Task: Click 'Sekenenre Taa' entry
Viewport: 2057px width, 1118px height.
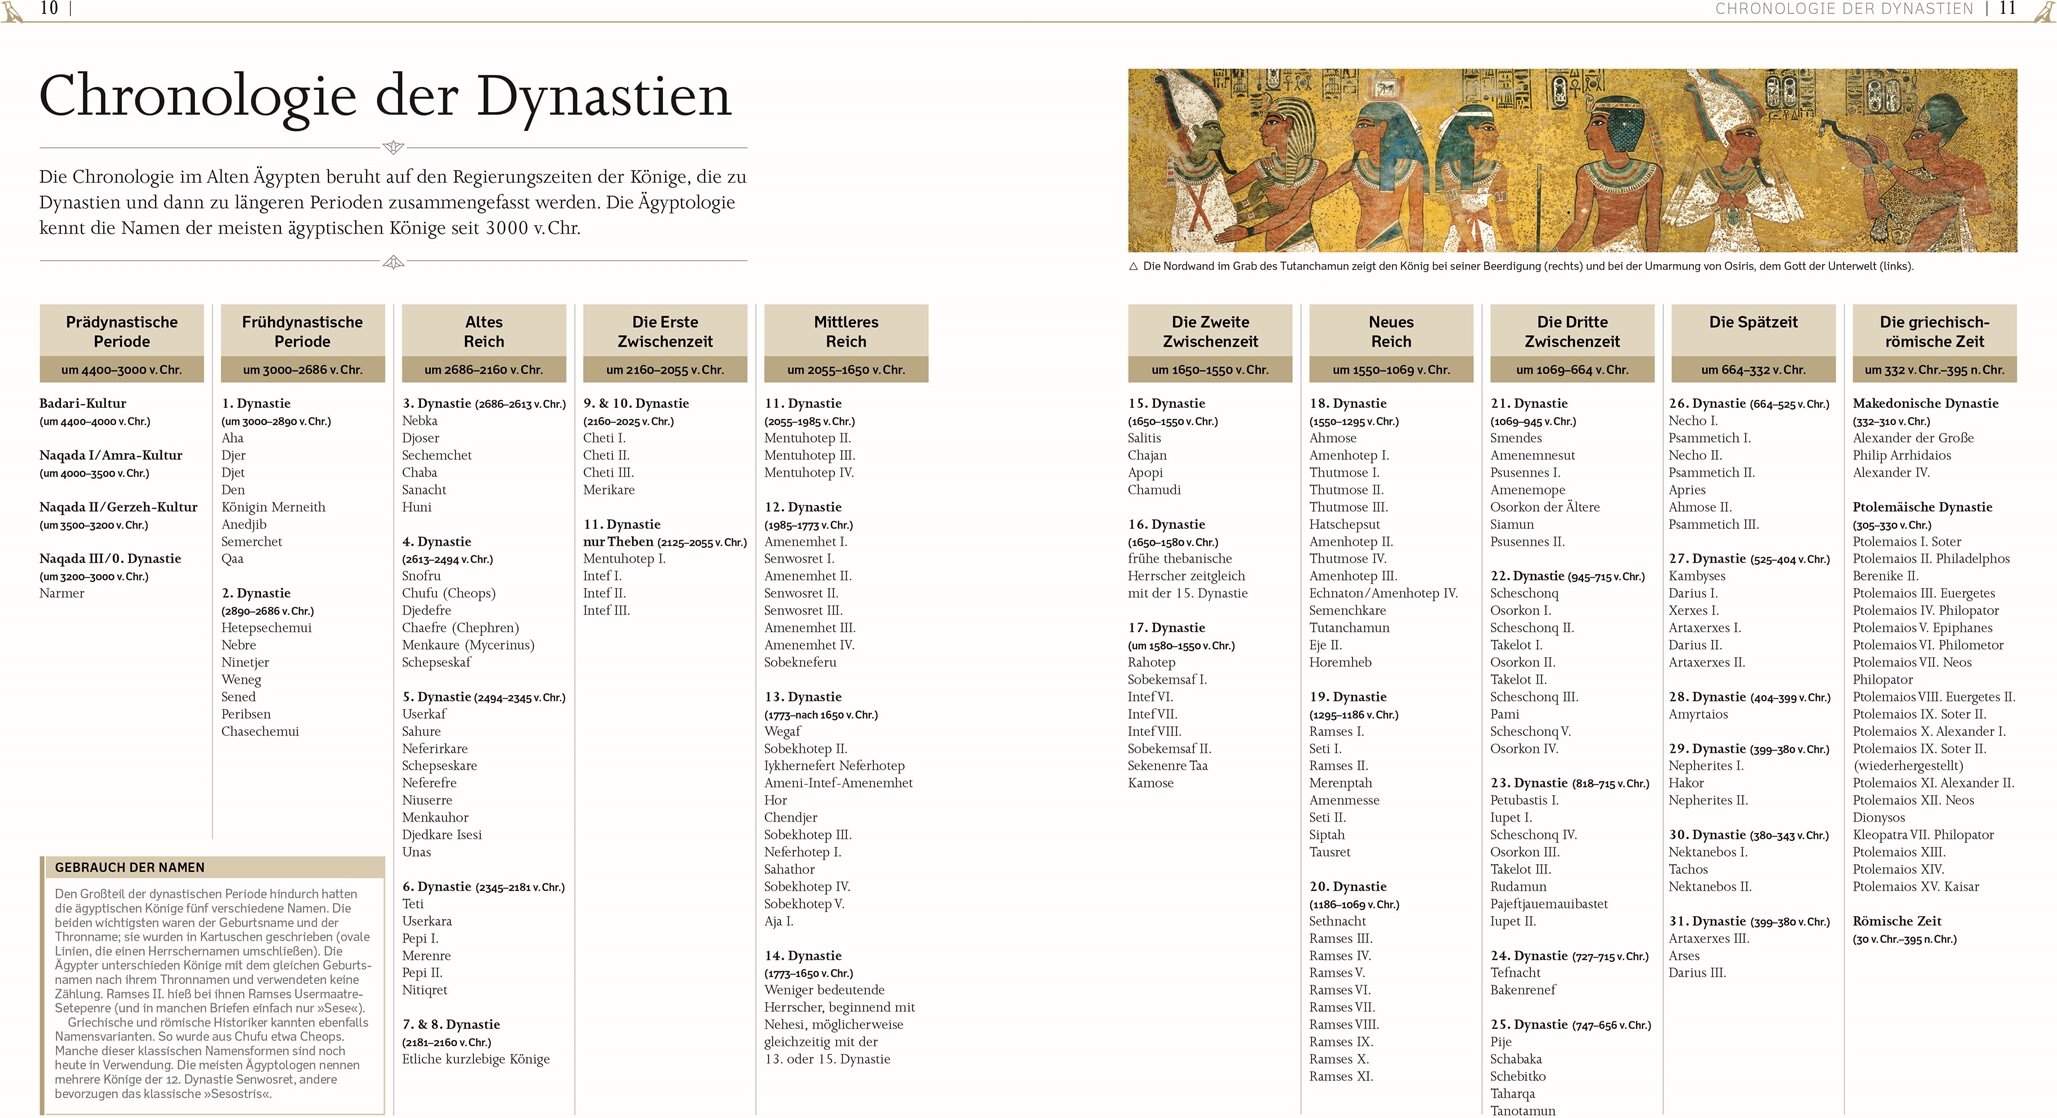Action: pyautogui.click(x=1168, y=766)
